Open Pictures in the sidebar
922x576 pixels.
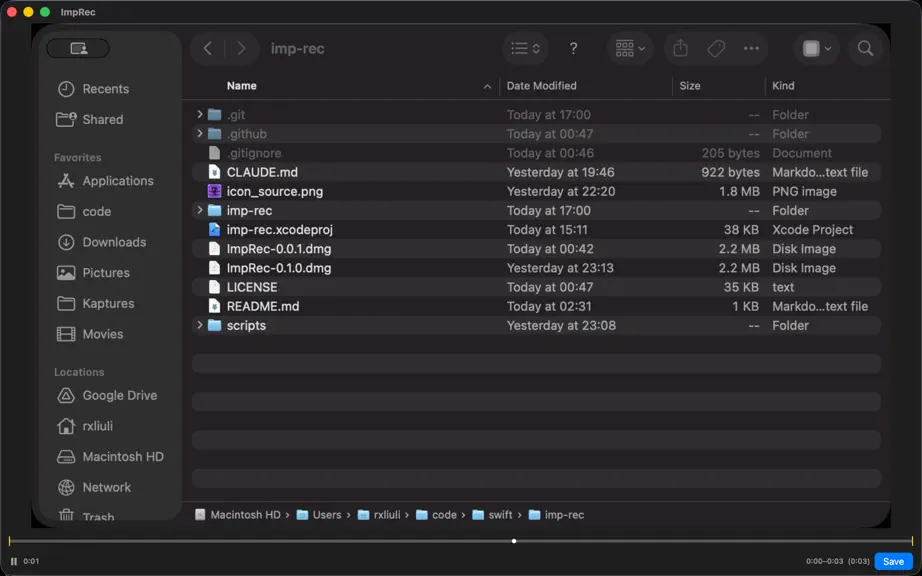coord(93,273)
